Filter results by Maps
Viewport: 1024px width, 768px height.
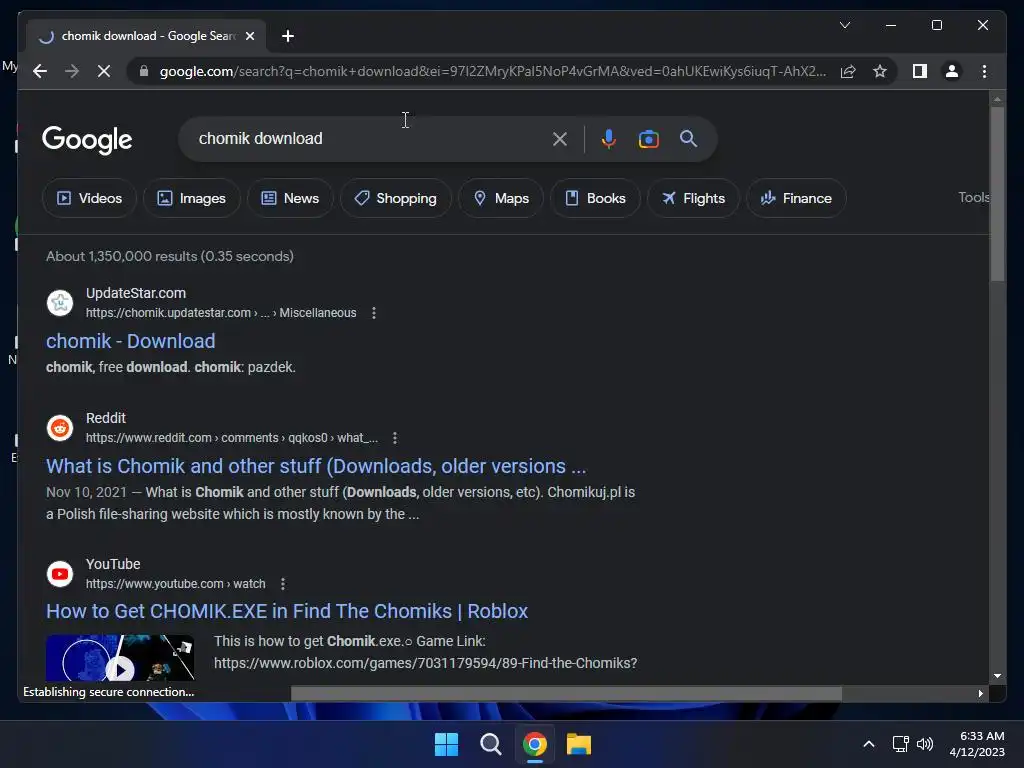click(x=501, y=198)
